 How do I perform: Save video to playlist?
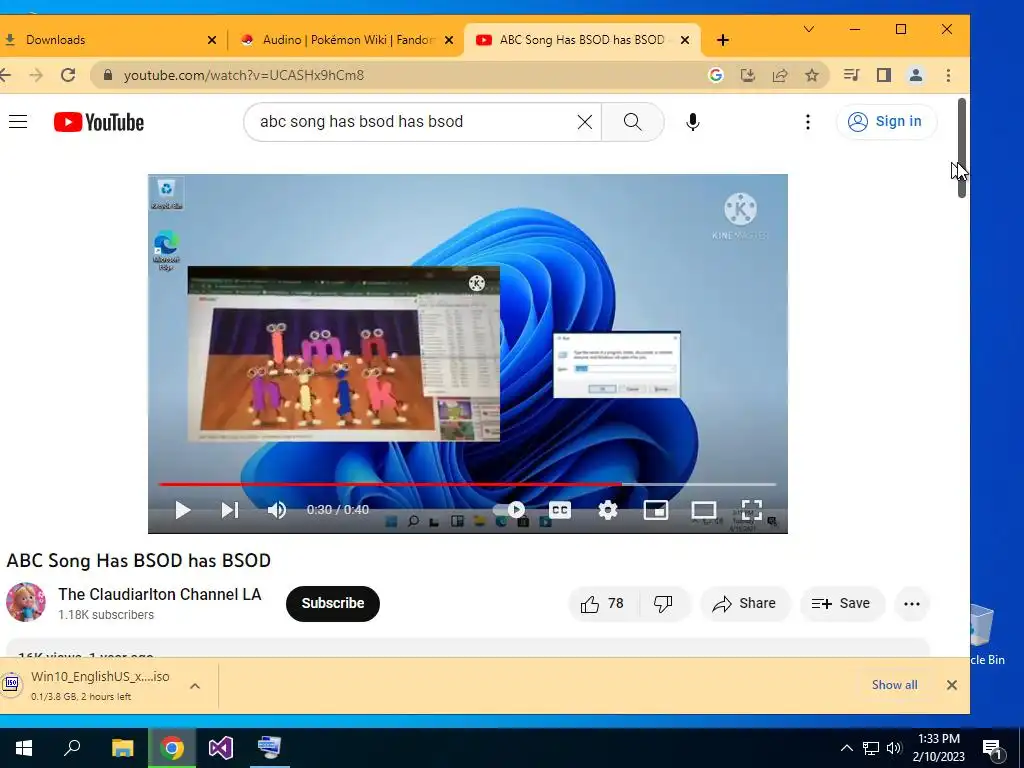[x=842, y=604]
